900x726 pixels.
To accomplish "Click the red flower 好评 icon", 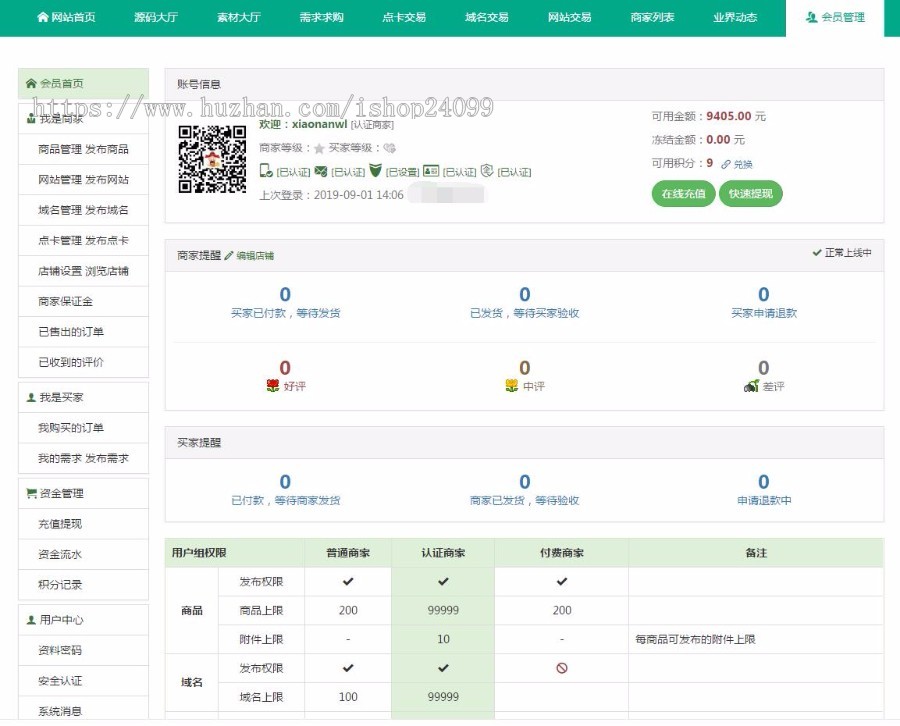I will [273, 386].
